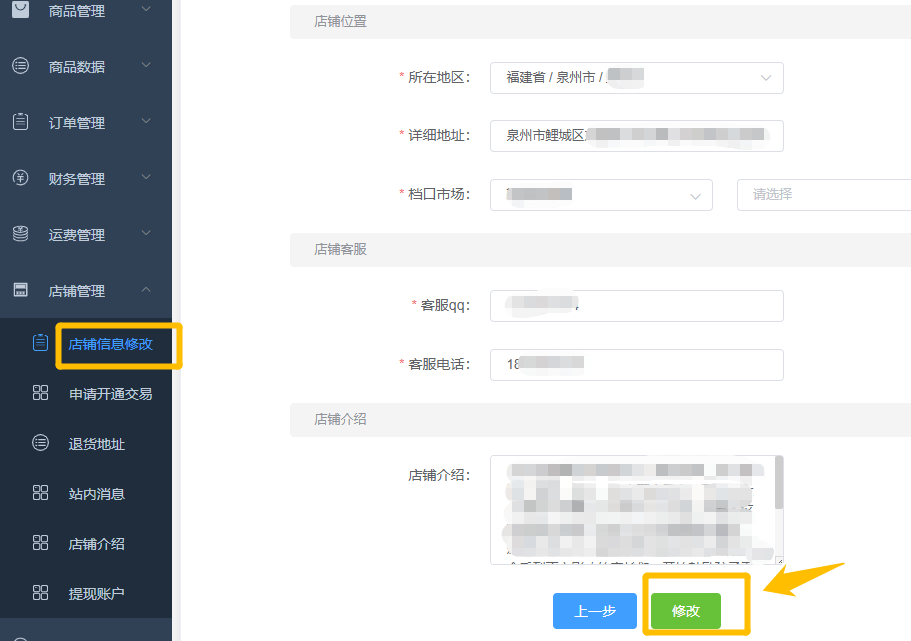Click the 财务管理 yen coin icon
The width and height of the screenshot is (911, 641).
pyautogui.click(x=20, y=178)
